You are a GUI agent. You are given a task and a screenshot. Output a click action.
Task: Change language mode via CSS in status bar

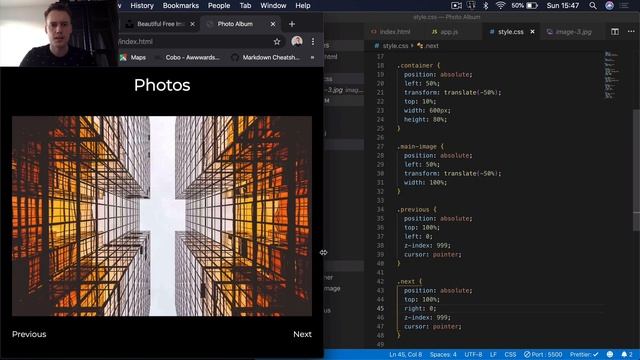(510, 354)
